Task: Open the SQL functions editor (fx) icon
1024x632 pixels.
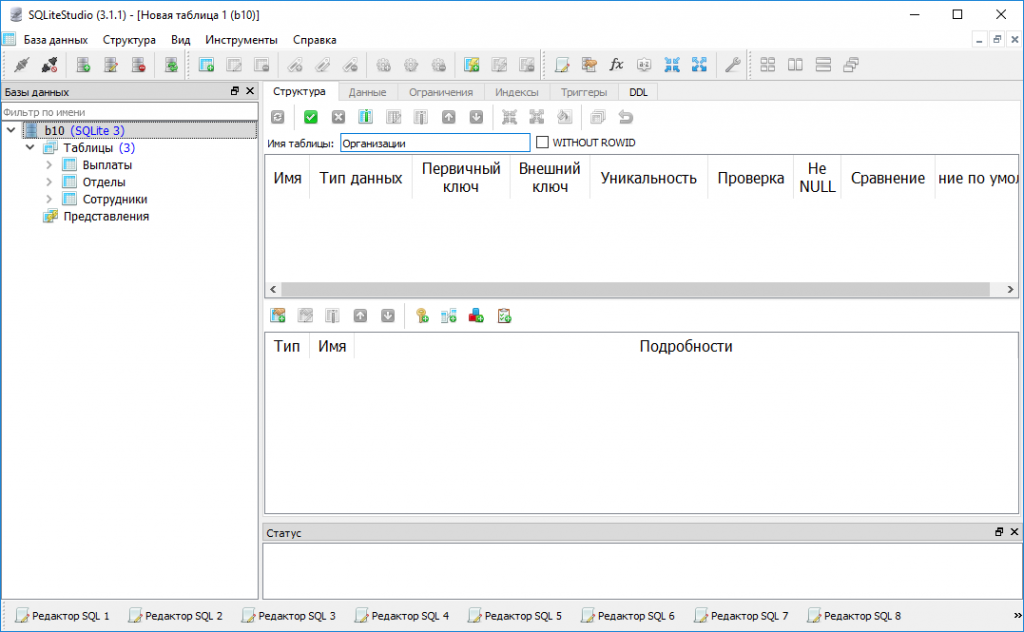Action: (x=616, y=65)
